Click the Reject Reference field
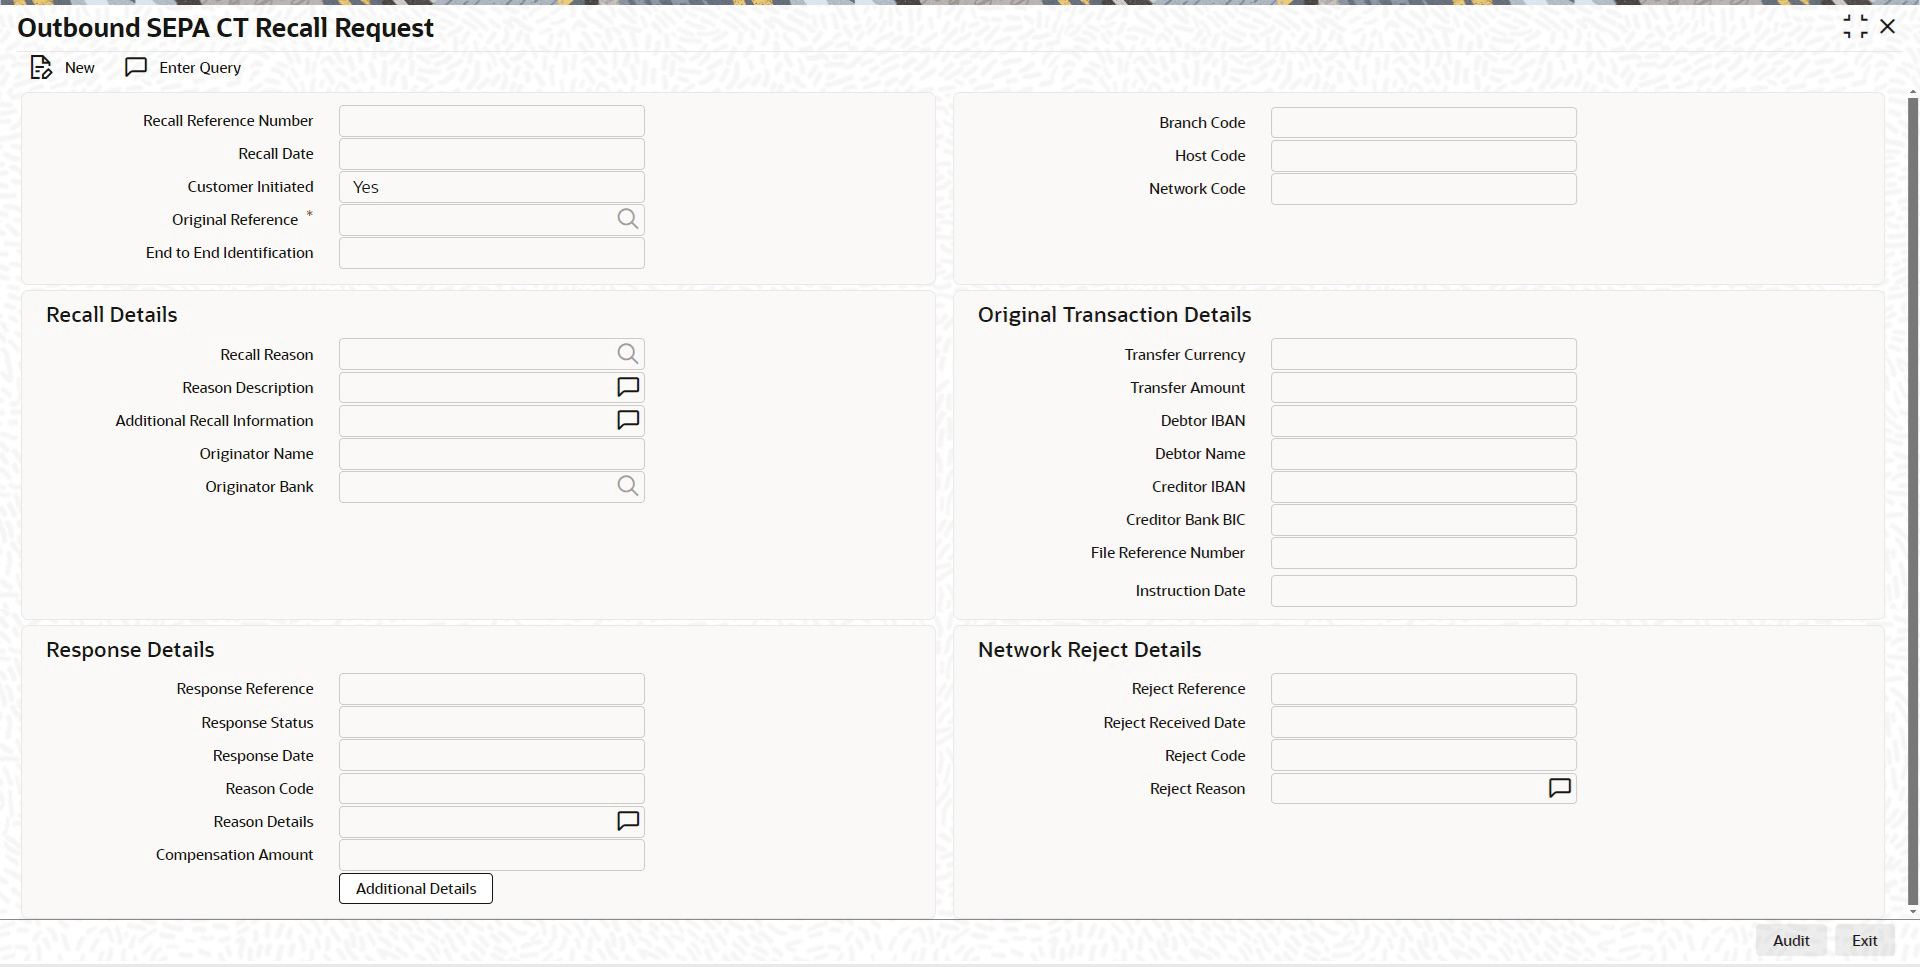The height and width of the screenshot is (967, 1920). pos(1424,689)
